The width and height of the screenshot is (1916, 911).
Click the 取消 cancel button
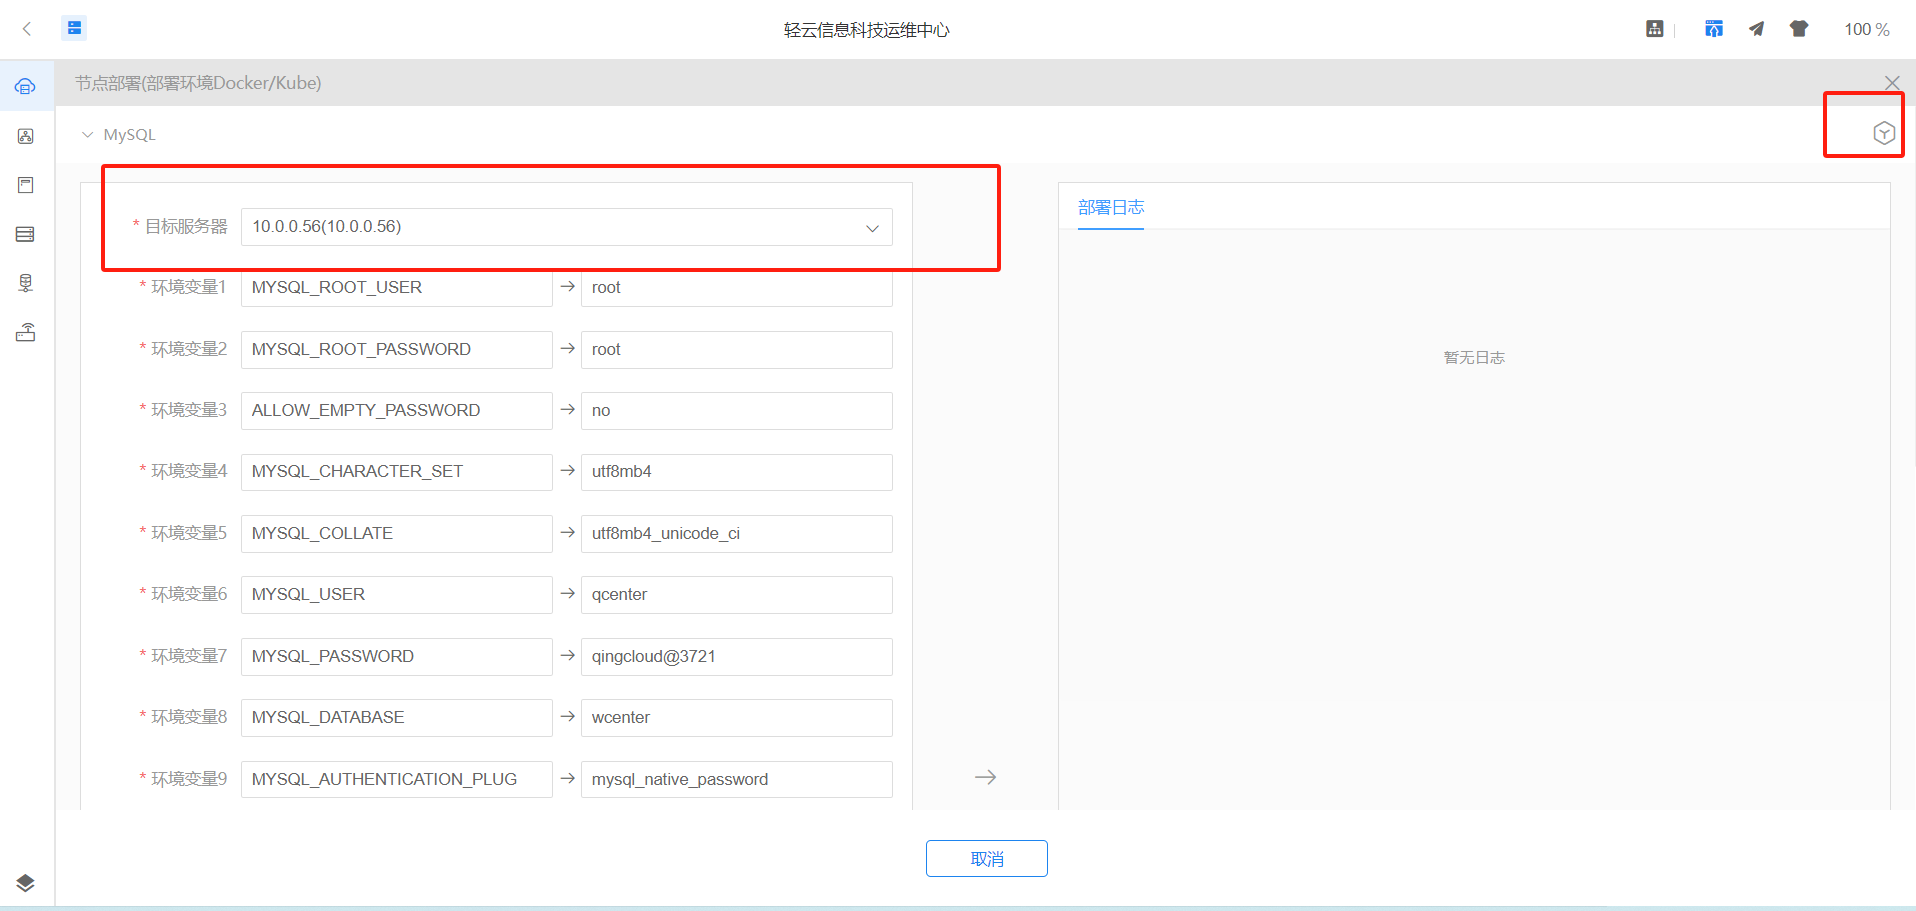(x=986, y=859)
